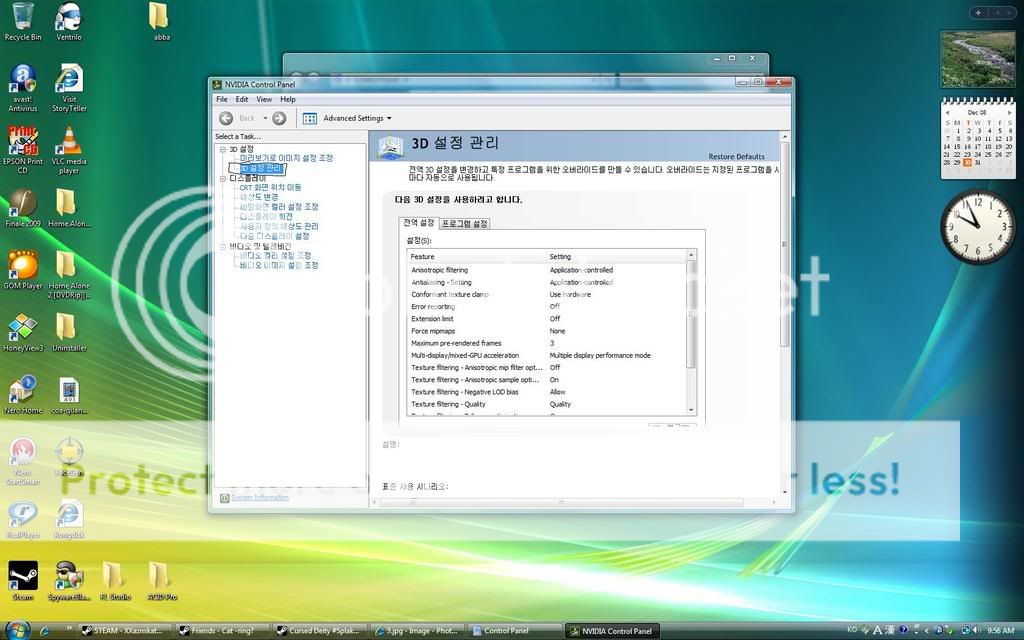The width and height of the screenshot is (1024, 640).
Task: Click the sidebar slideshow photo thumbnail
Action: pos(978,59)
